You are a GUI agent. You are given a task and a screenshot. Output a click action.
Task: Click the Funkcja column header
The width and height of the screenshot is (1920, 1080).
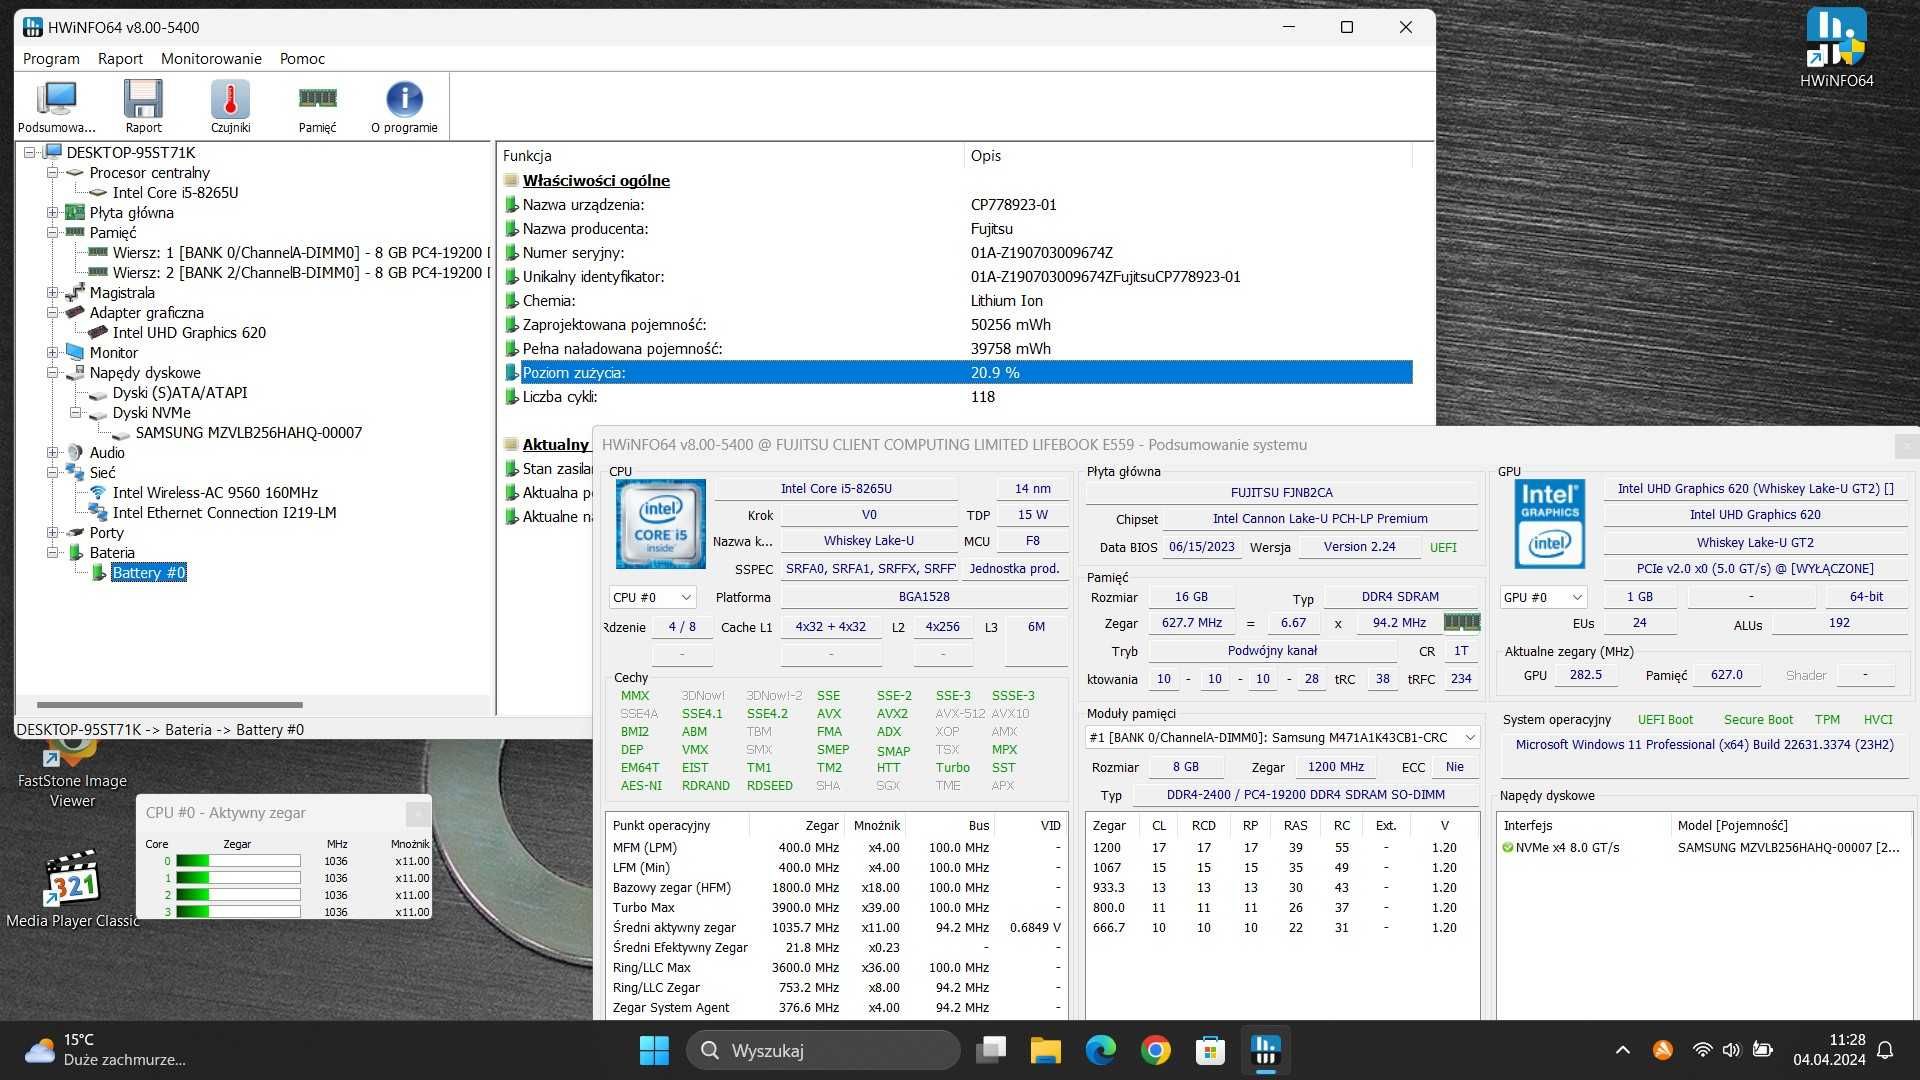coord(730,155)
